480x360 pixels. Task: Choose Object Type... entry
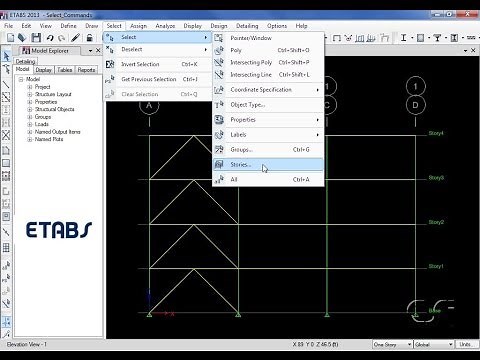(x=268, y=105)
